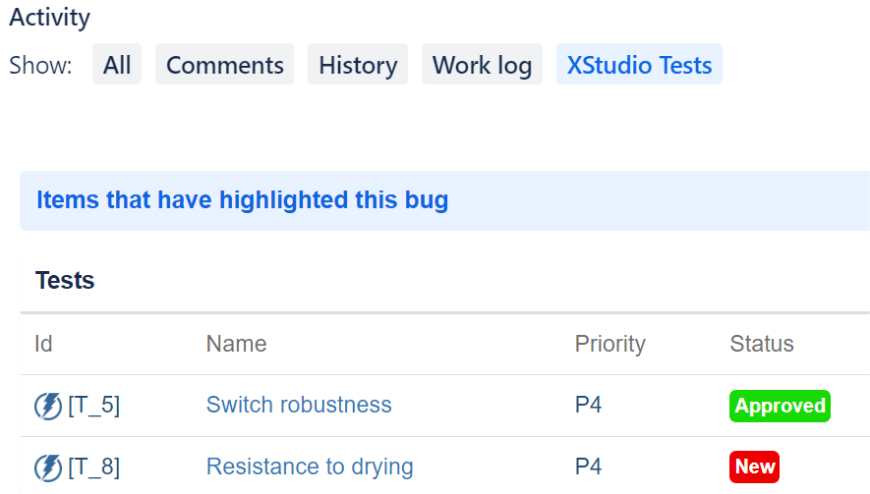Click the Name column header
This screenshot has height=494, width=870.
pos(236,344)
